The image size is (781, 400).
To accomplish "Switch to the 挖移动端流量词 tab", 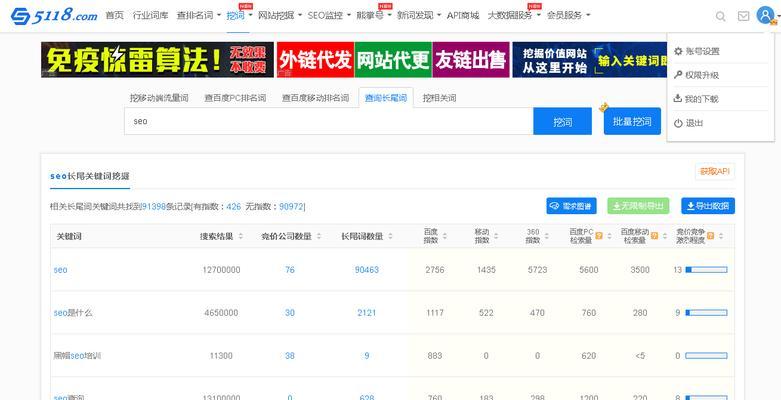I will (159, 98).
